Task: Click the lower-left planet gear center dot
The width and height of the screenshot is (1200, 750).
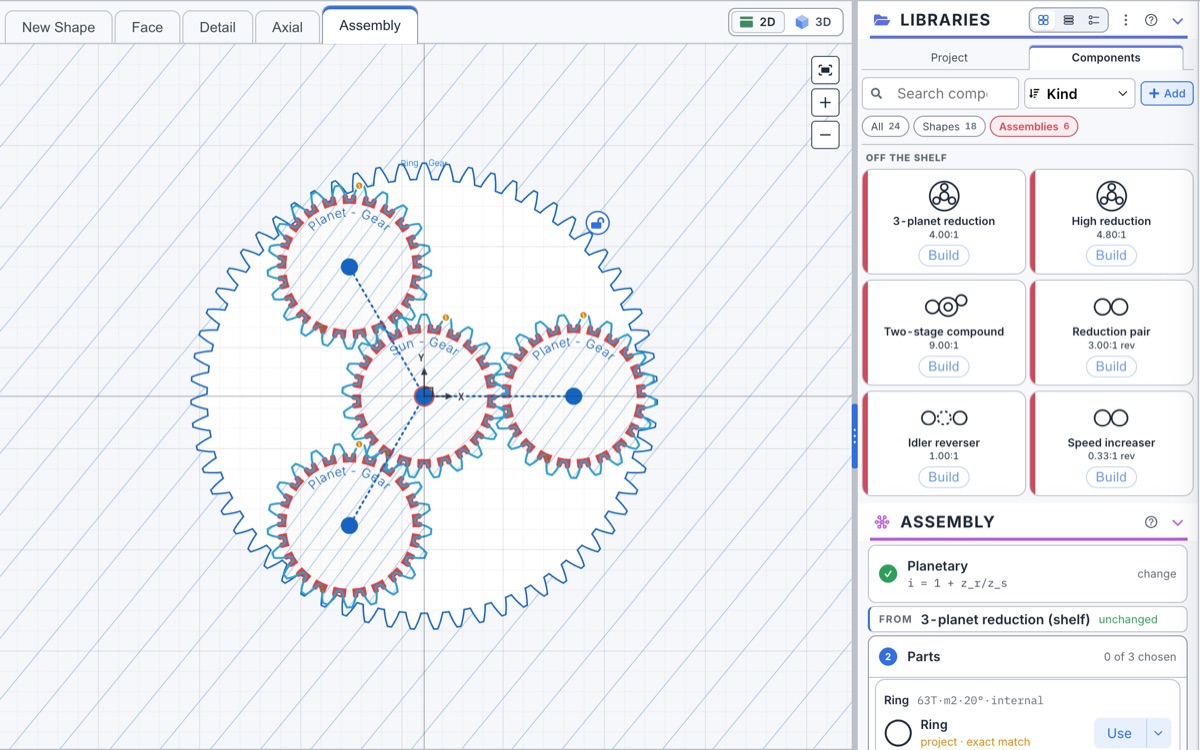Action: (x=349, y=525)
